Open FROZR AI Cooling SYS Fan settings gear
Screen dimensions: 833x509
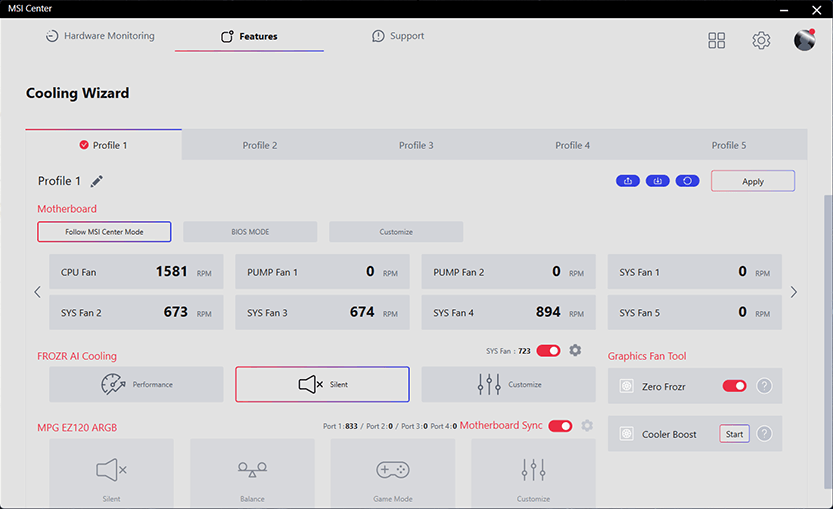pos(575,350)
